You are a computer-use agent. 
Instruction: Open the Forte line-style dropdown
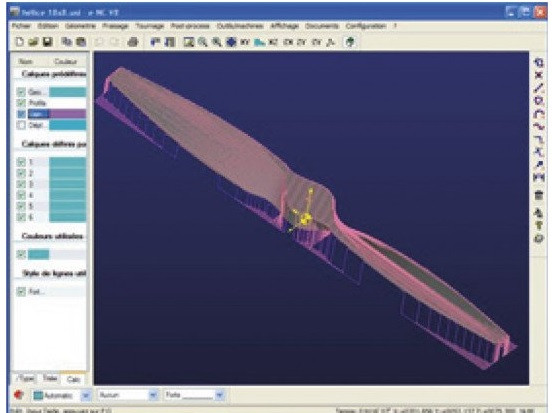coord(220,395)
